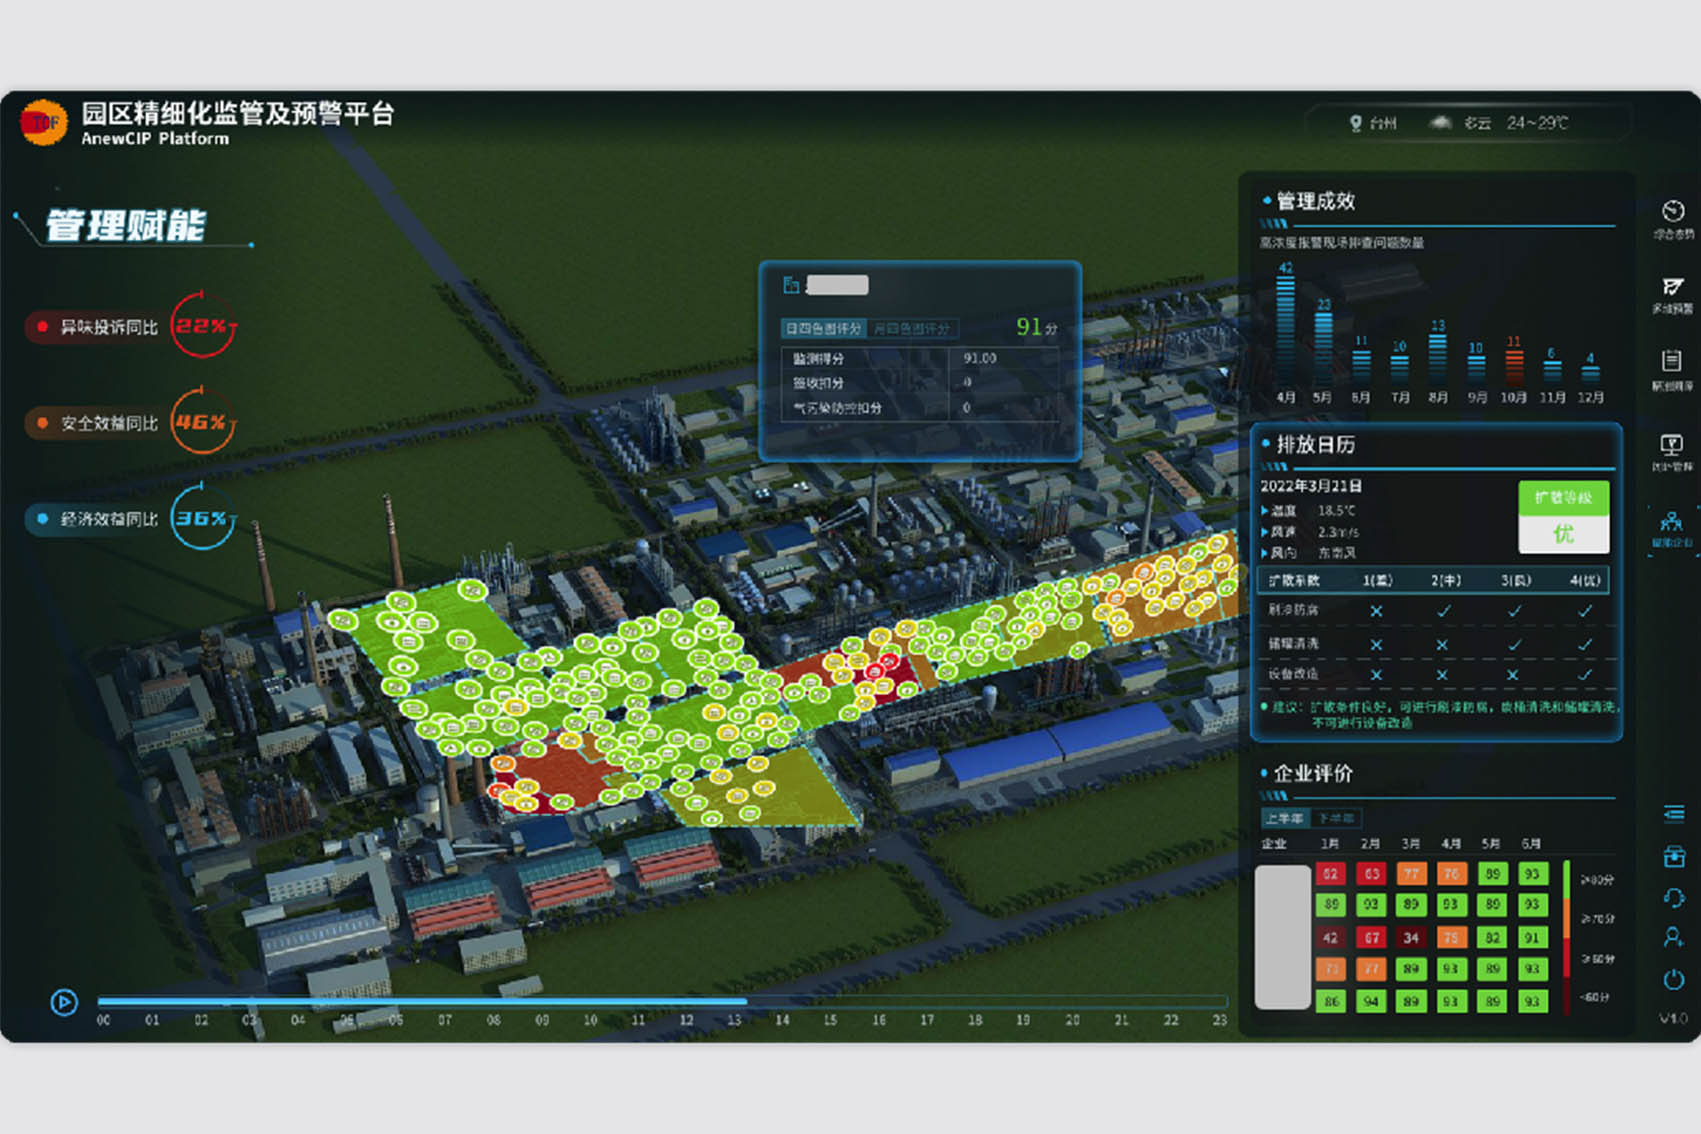
Task: Switch to the 月四色图评分 tab
Action: tap(911, 328)
